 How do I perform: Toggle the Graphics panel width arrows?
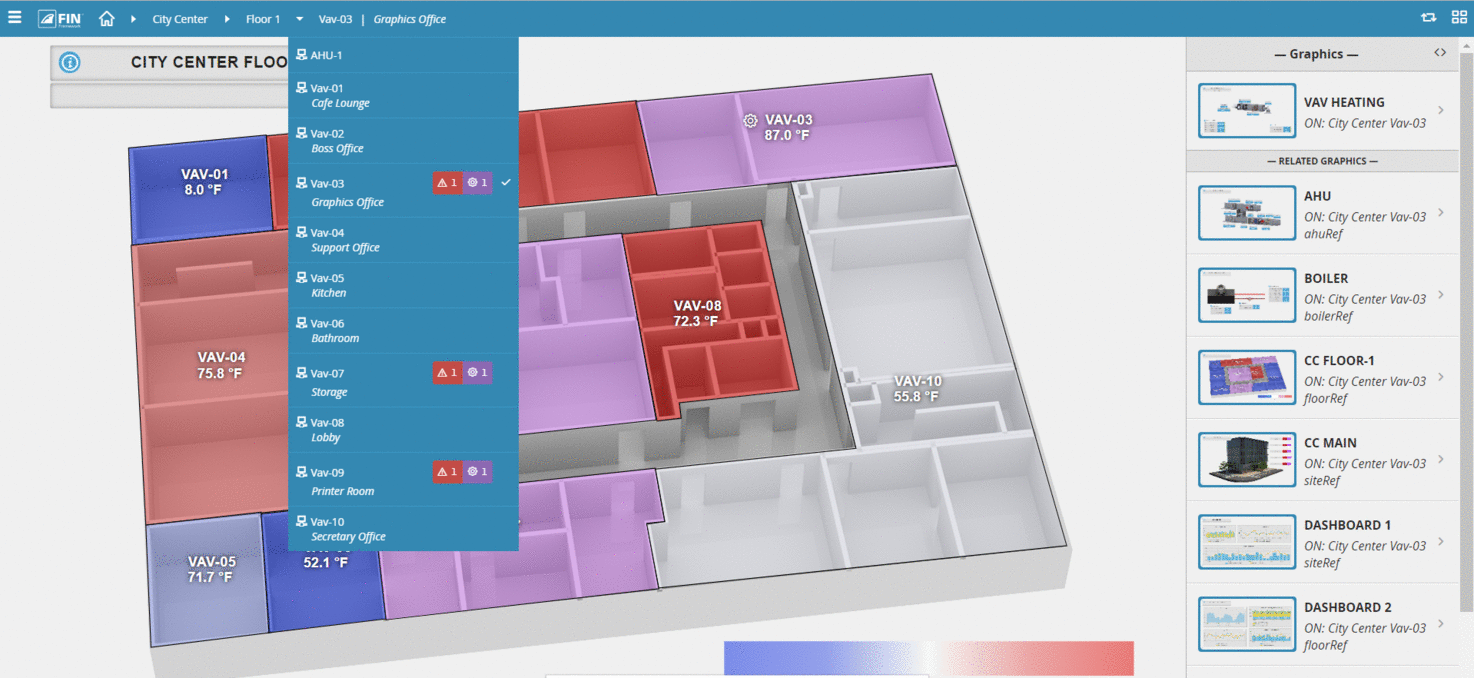coord(1440,53)
